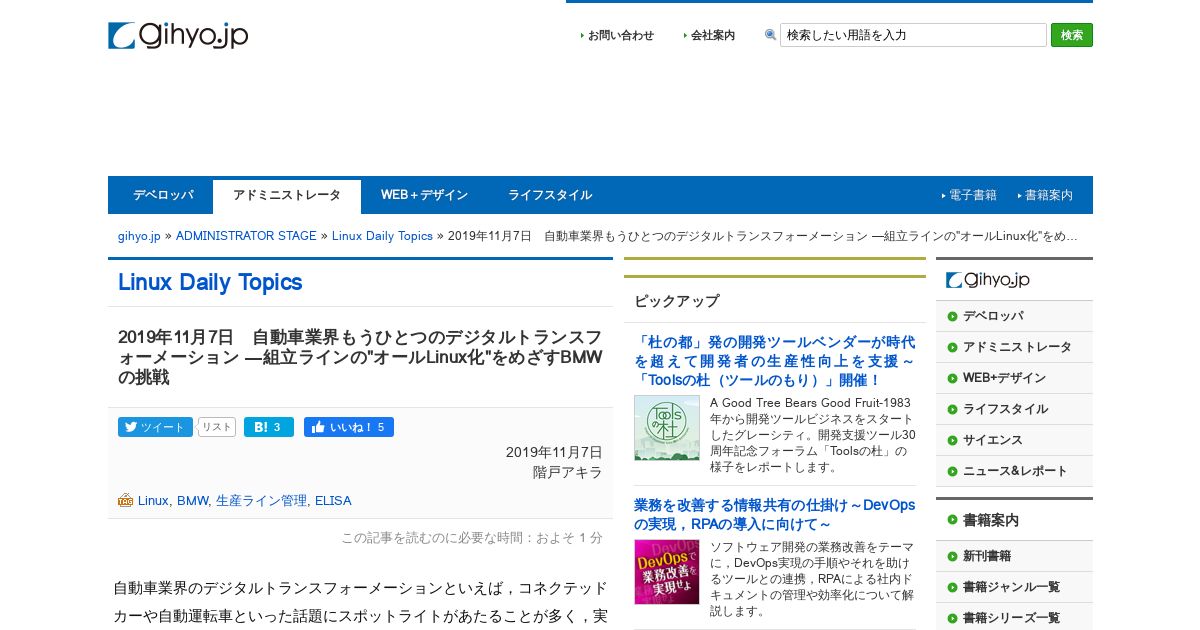
Task: Click the ELISA tag link
Action: click(333, 500)
